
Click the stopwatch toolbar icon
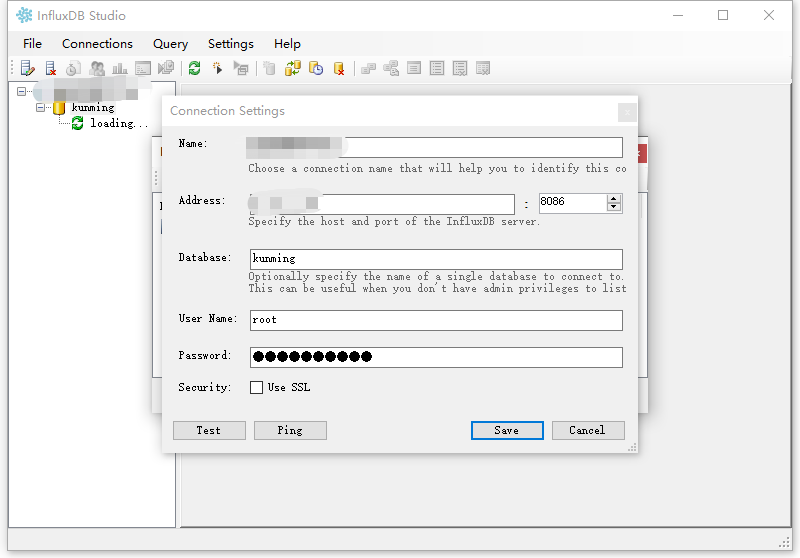(73, 68)
